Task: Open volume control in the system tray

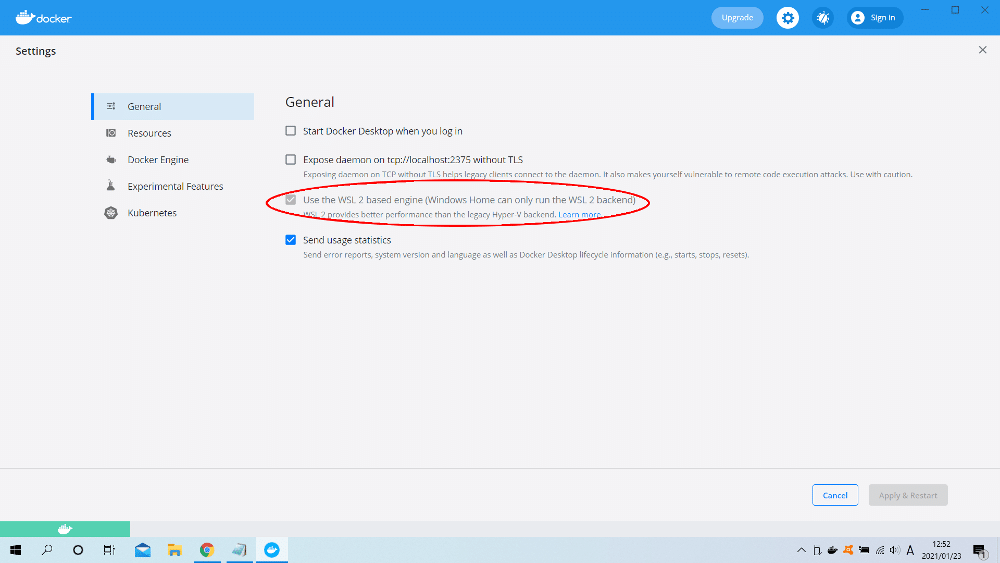Action: tap(895, 550)
